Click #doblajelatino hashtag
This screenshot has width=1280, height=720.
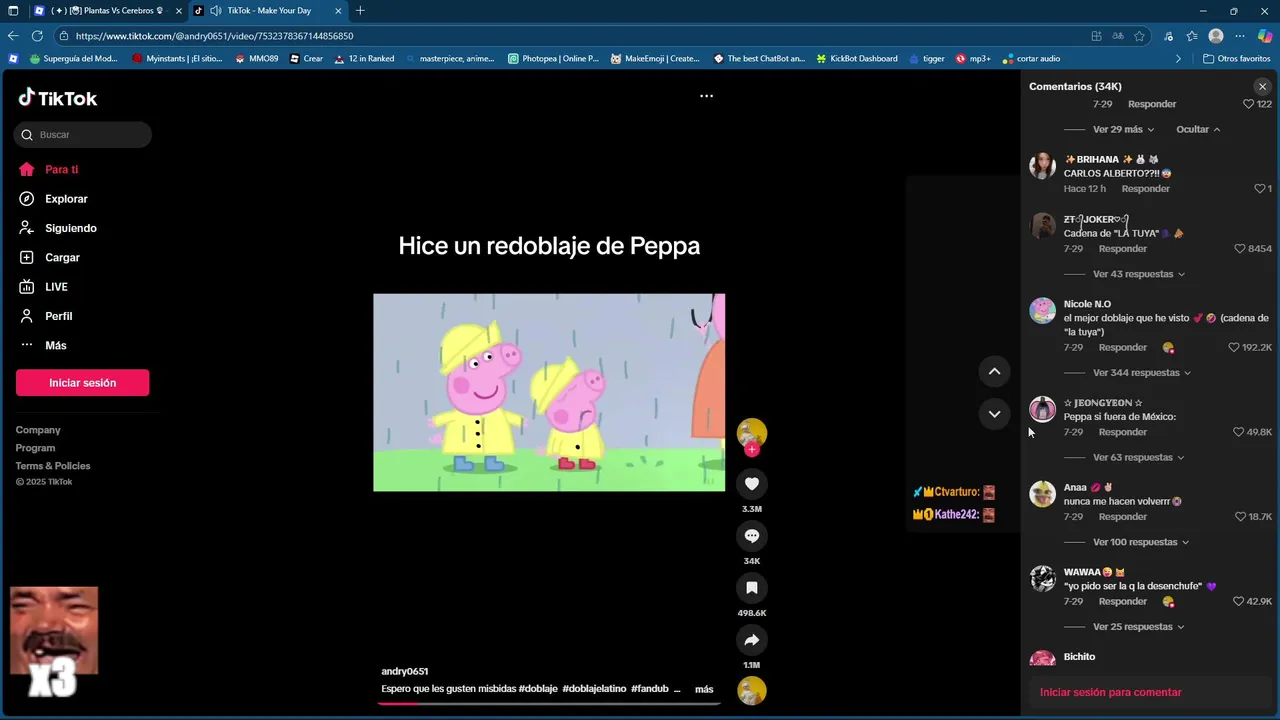pos(594,689)
